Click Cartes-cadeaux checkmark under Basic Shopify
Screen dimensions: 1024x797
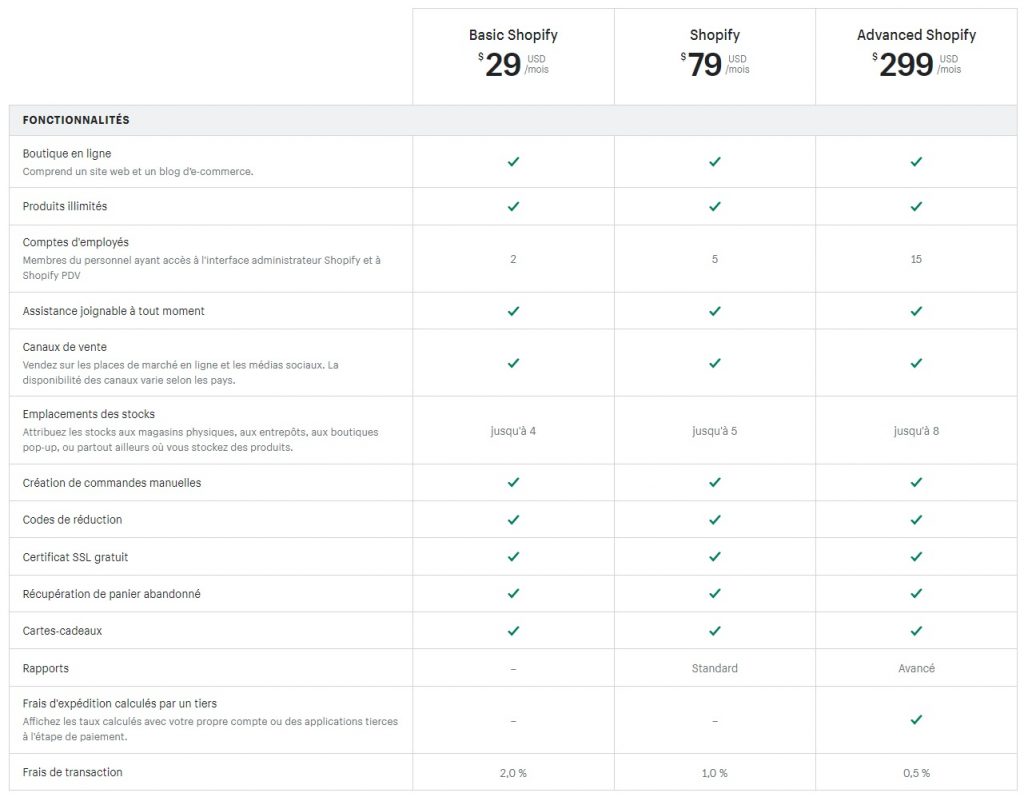pyautogui.click(x=513, y=631)
